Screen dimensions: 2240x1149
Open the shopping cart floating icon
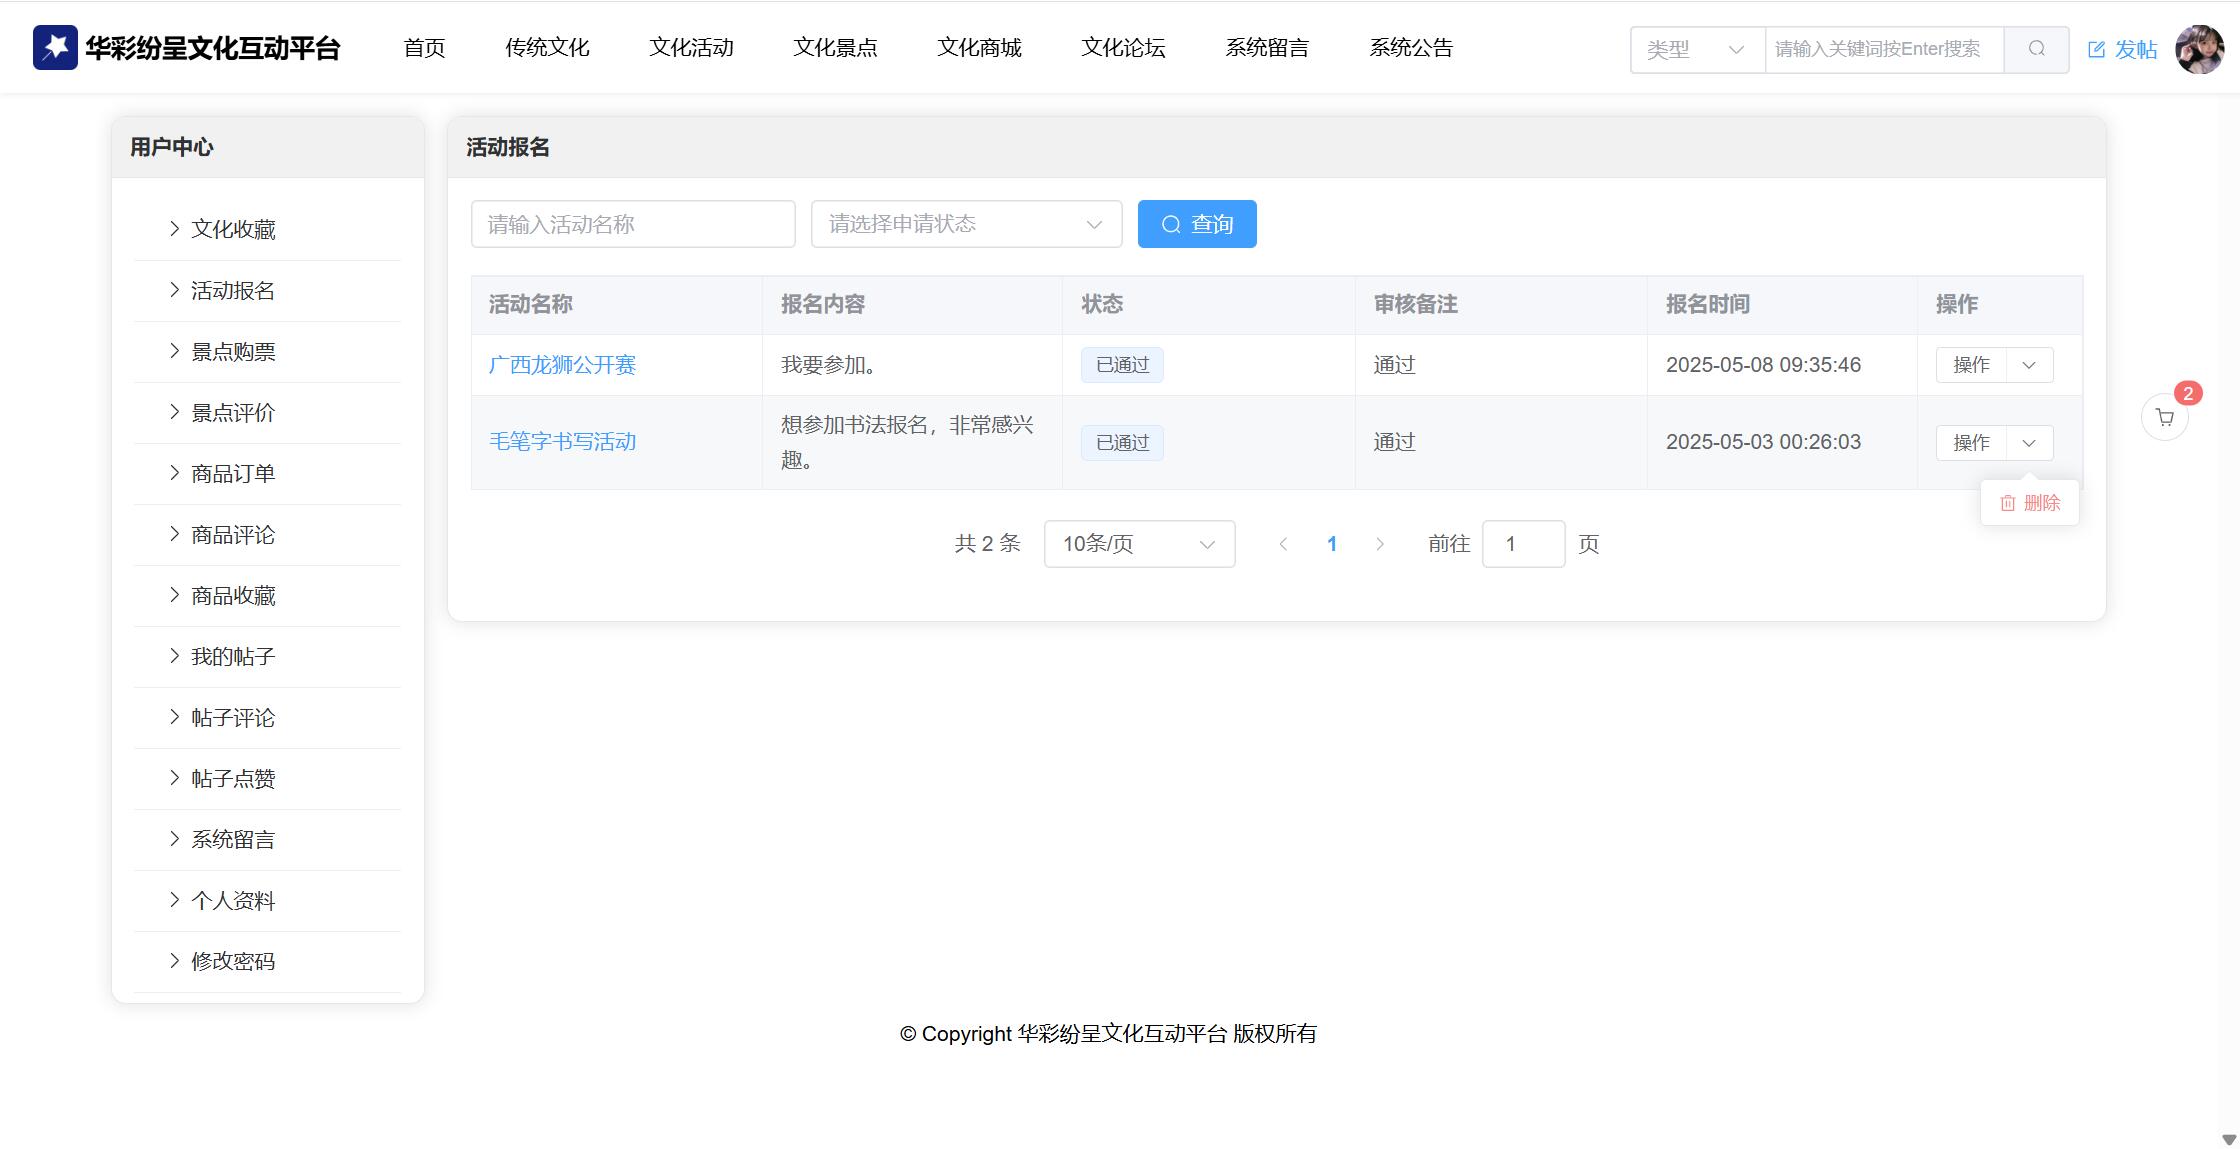(x=2165, y=418)
